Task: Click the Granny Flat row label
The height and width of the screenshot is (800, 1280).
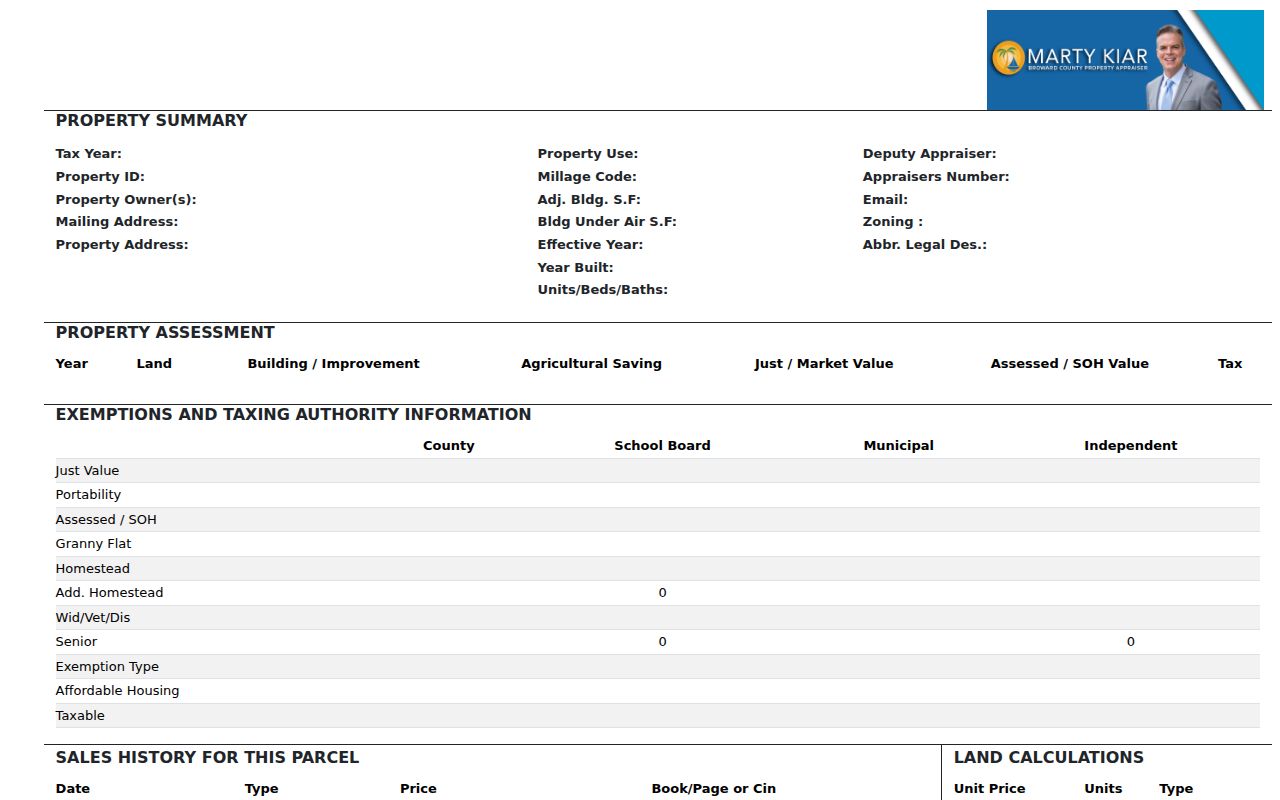Action: pos(94,544)
